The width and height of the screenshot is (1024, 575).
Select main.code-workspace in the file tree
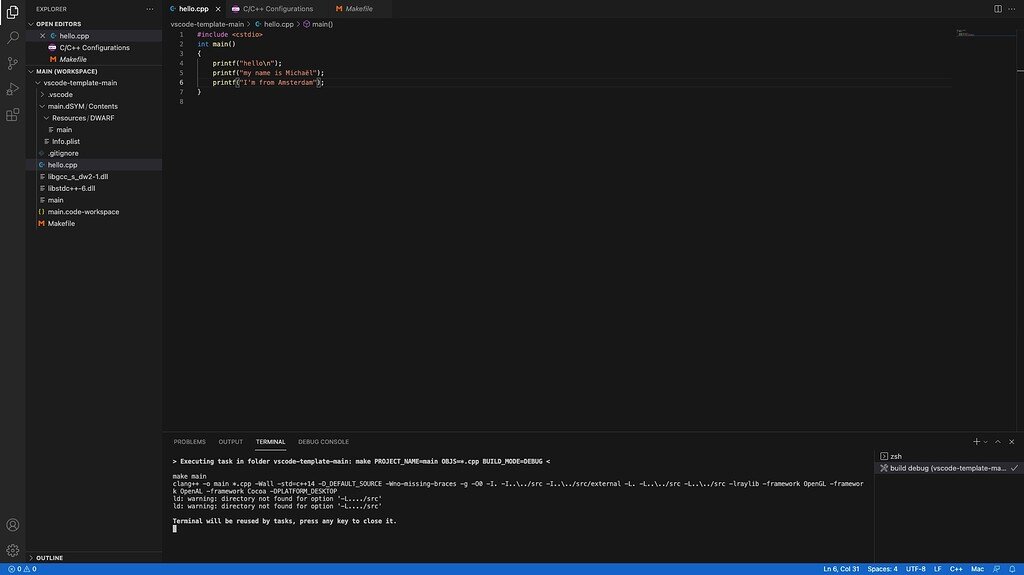pyautogui.click(x=83, y=212)
